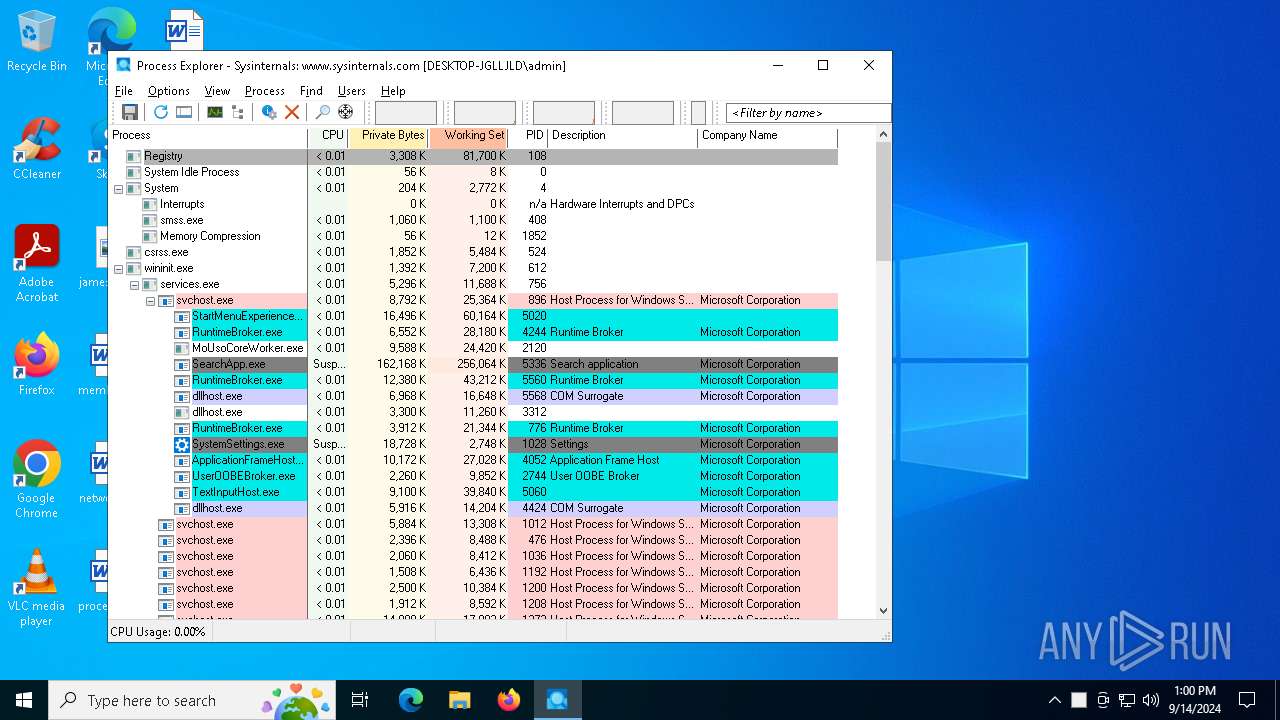Screen dimensions: 1280x720
Task: Click the VLC media player desktop icon
Action: click(37, 588)
